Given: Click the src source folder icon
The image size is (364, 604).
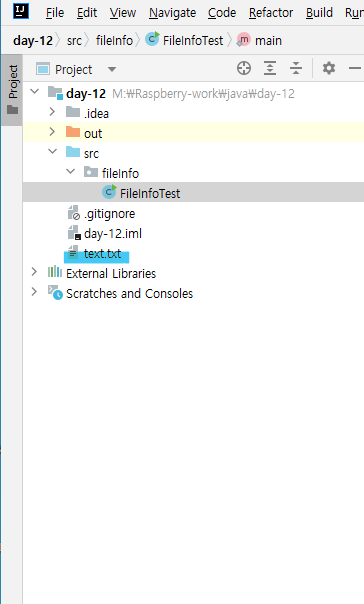Looking at the screenshot, I should [73, 152].
